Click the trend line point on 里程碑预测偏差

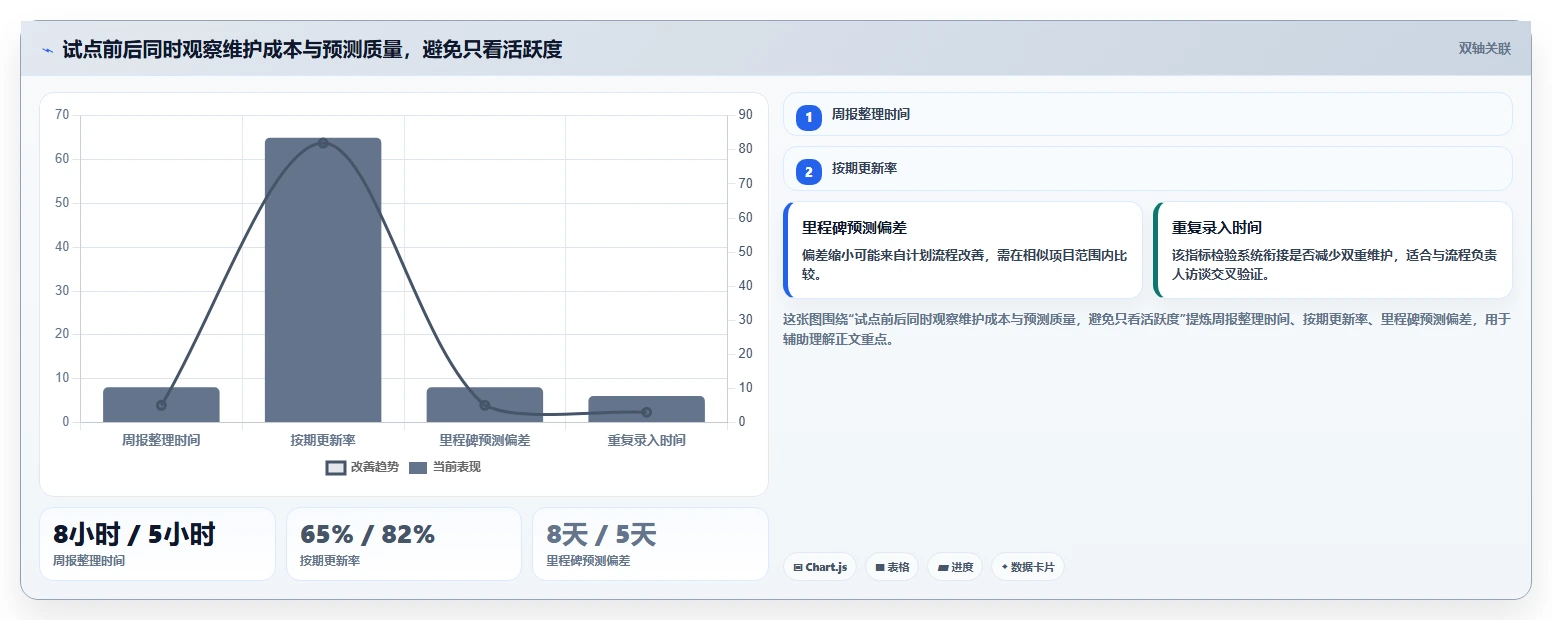click(485, 405)
